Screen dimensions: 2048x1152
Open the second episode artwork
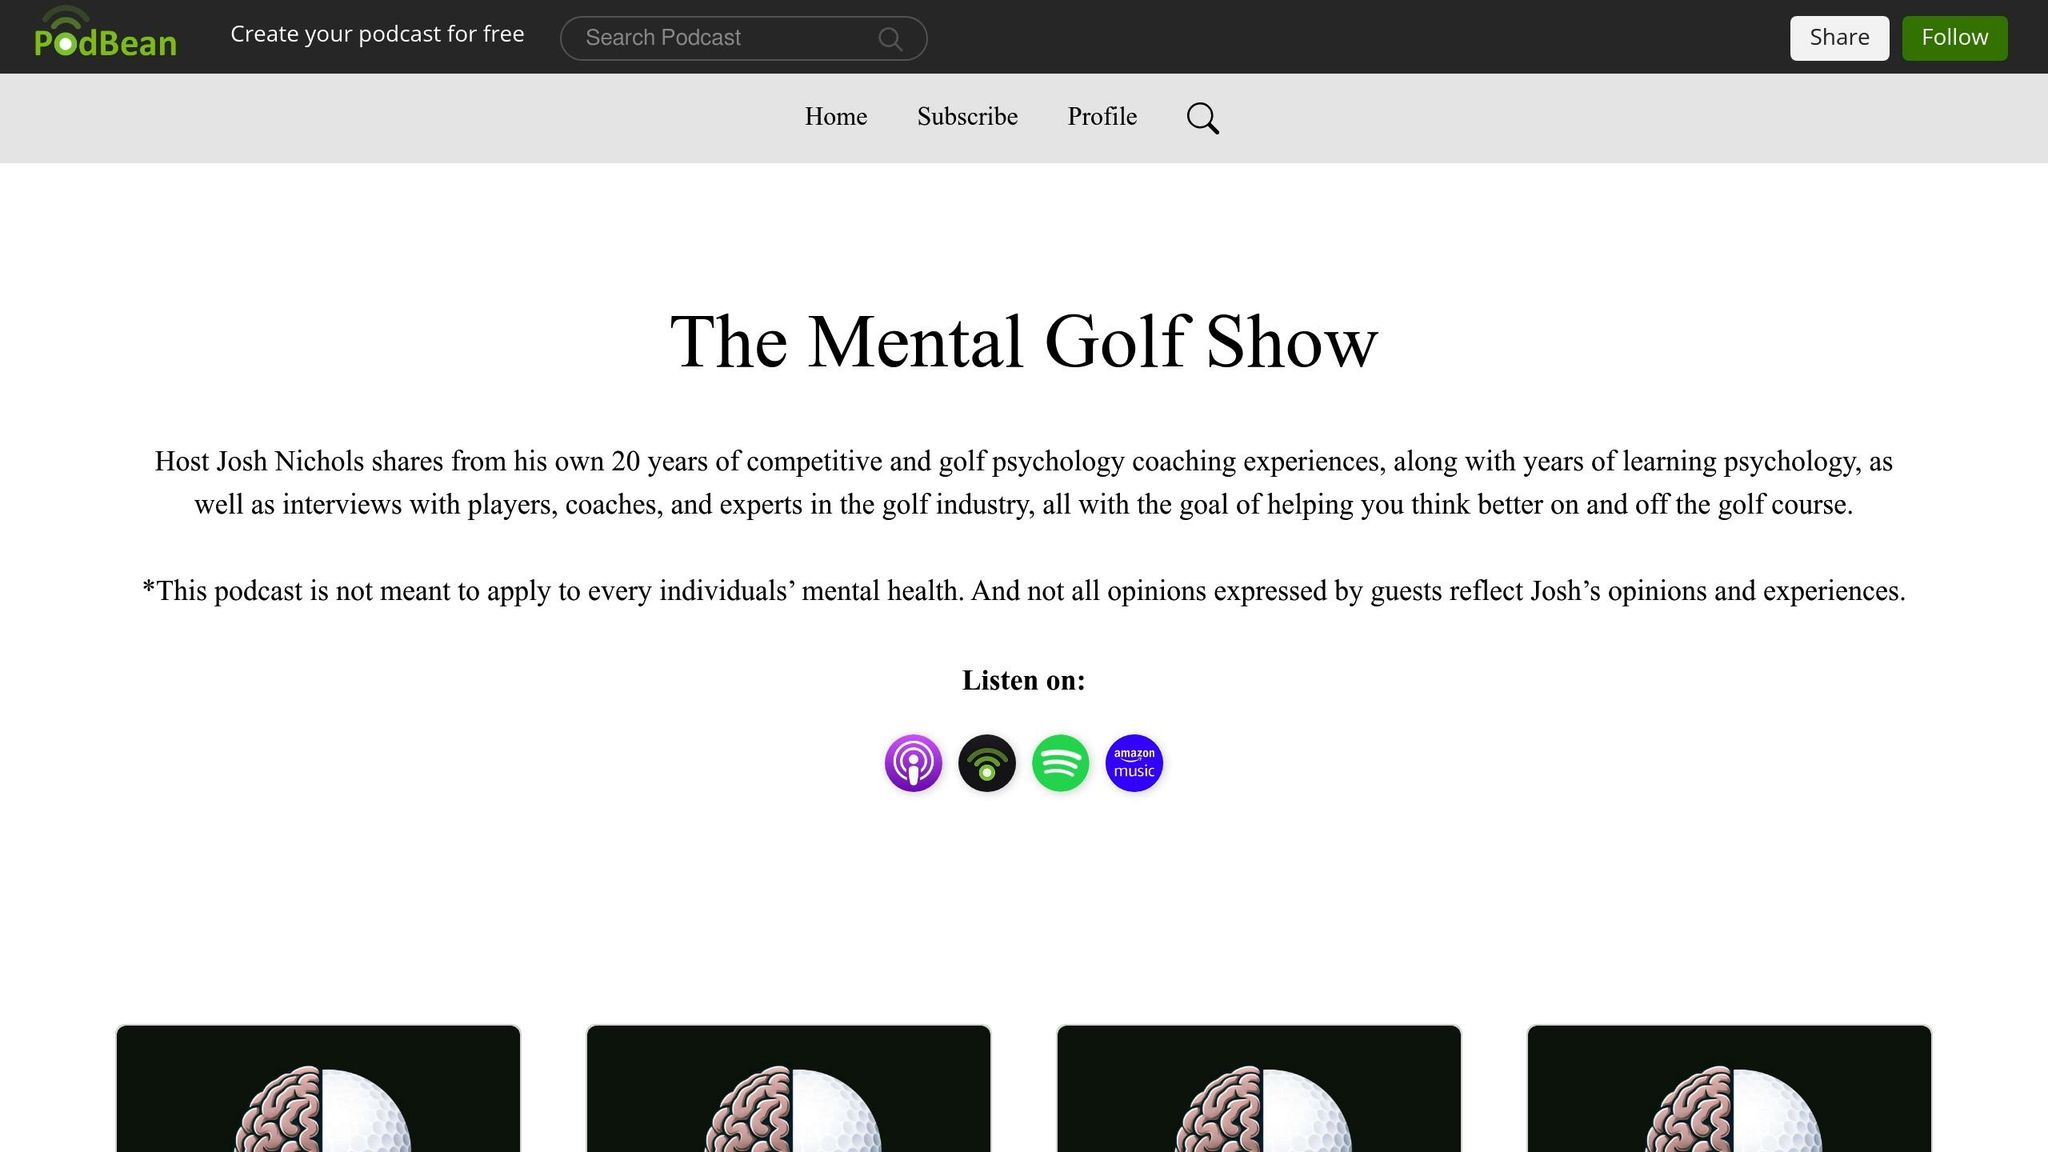click(788, 1090)
